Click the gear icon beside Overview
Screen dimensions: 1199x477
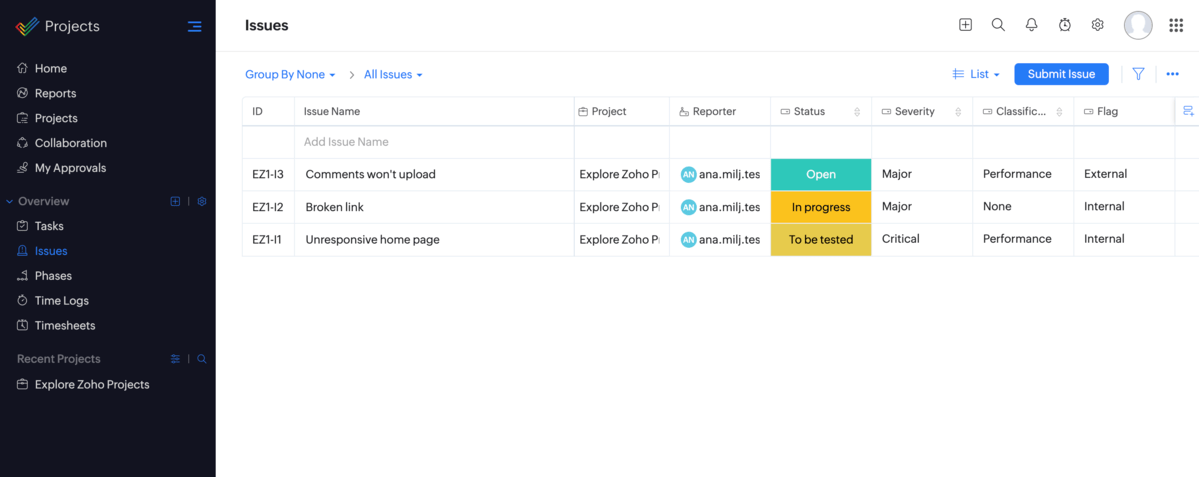(x=202, y=201)
